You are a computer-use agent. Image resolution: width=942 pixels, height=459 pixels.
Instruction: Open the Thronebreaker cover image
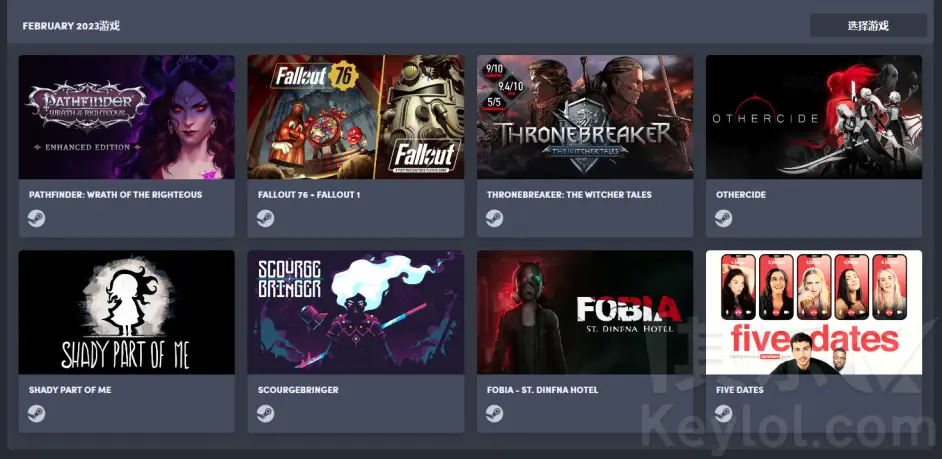[585, 117]
